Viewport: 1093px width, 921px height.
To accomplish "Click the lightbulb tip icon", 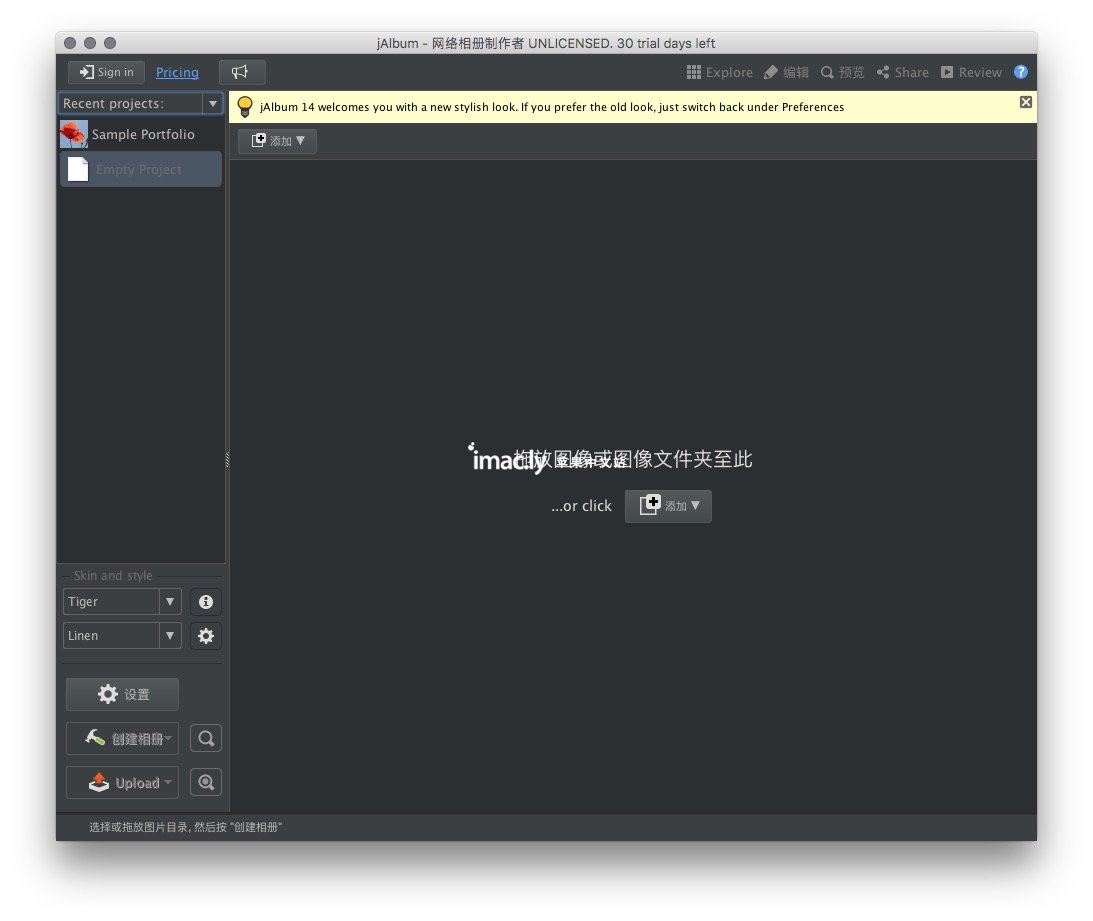I will tap(245, 107).
